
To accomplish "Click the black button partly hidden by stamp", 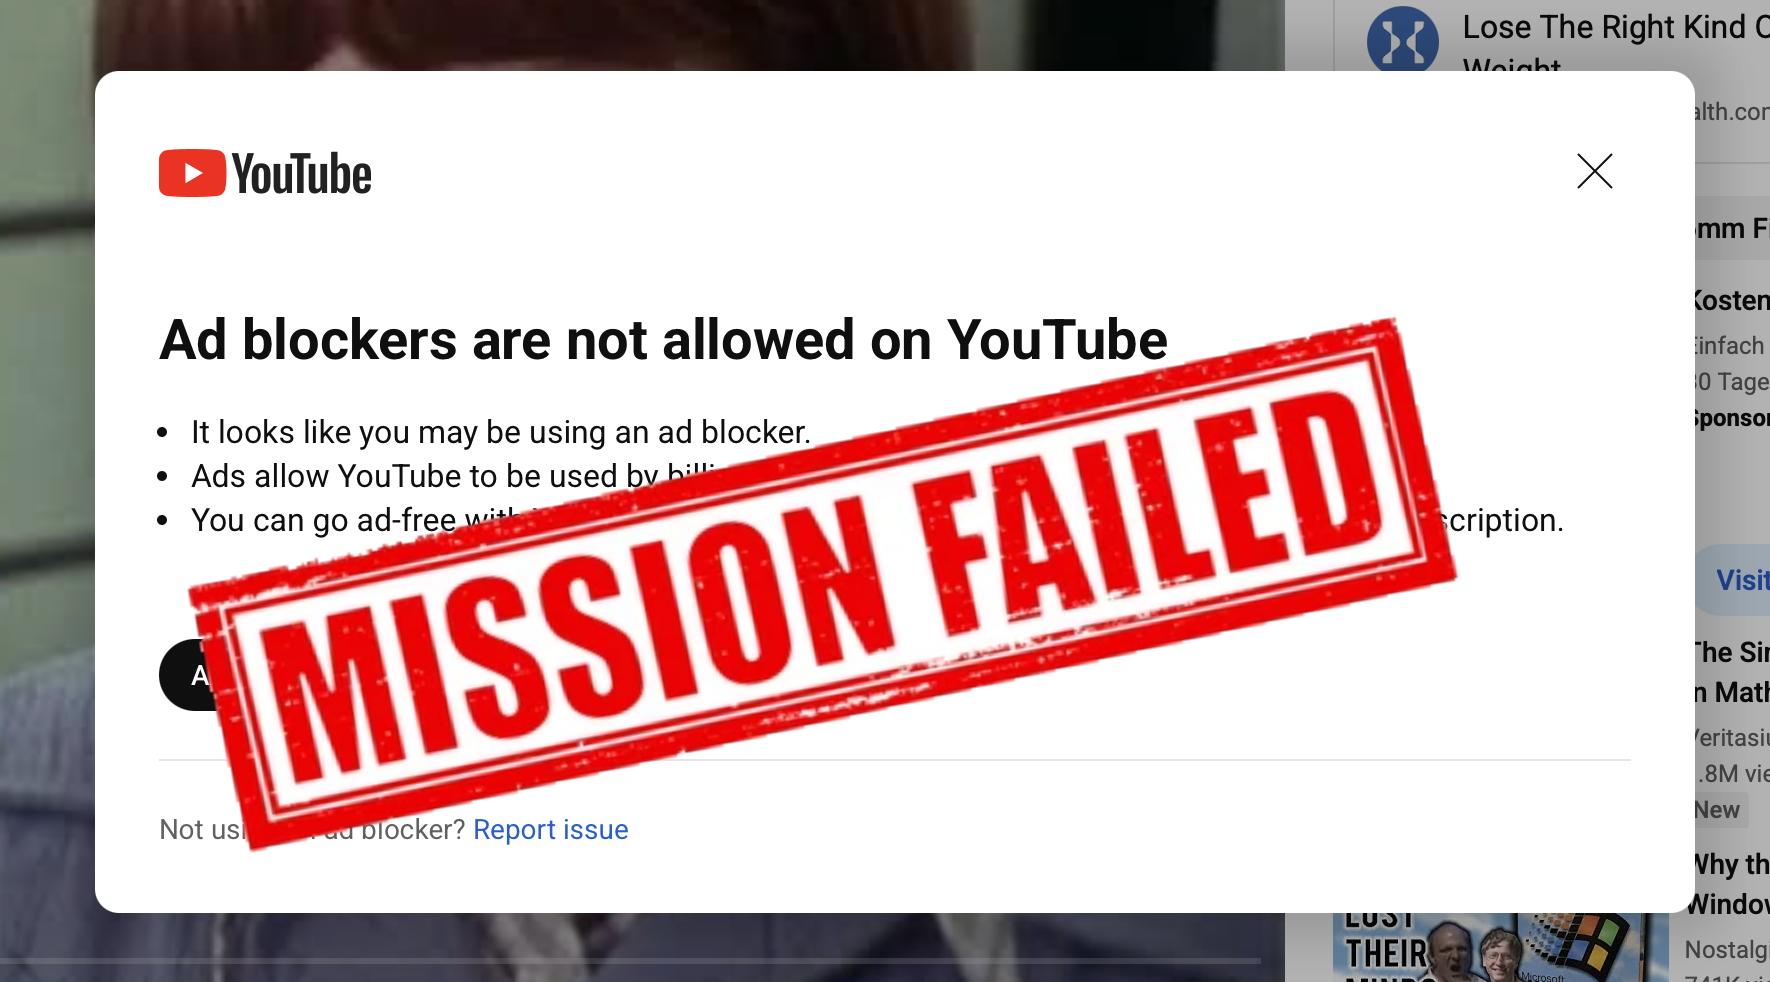I will click(187, 675).
